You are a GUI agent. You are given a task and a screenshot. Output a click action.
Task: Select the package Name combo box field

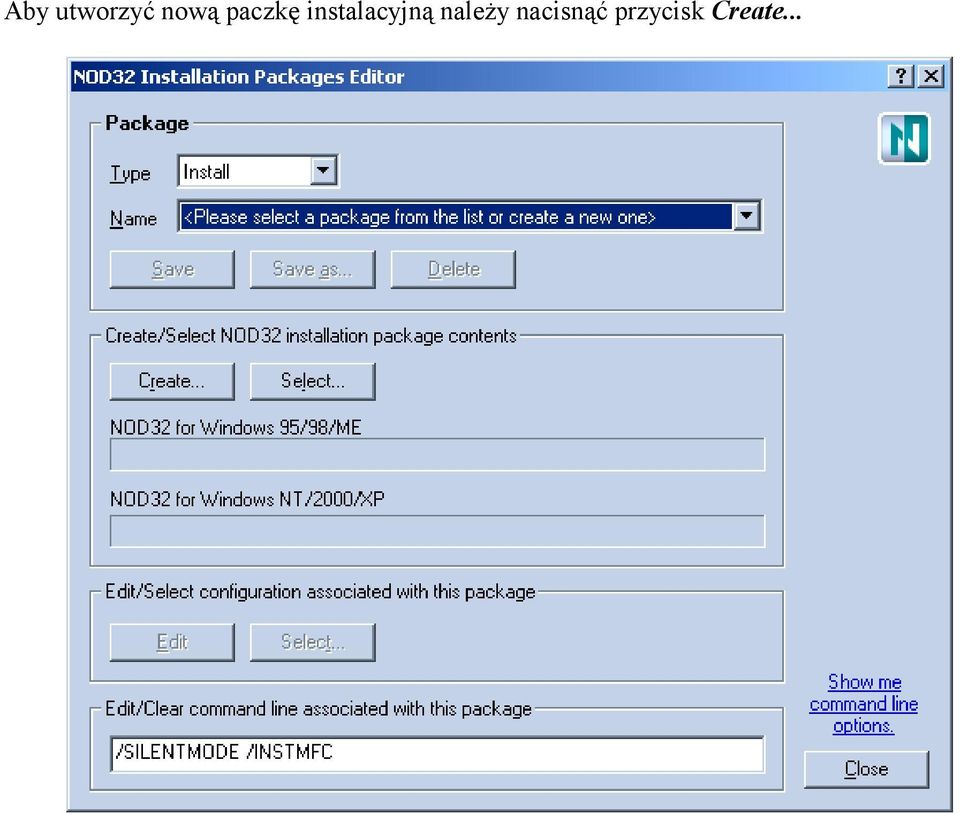click(469, 216)
